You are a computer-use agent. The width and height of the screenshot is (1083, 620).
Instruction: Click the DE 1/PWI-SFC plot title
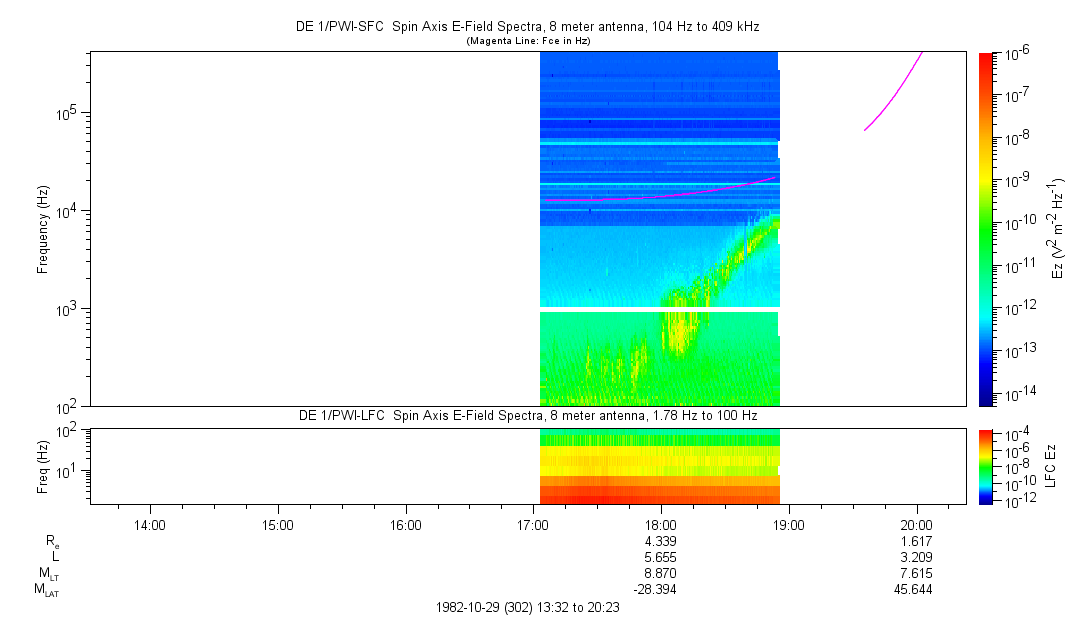[x=529, y=25]
